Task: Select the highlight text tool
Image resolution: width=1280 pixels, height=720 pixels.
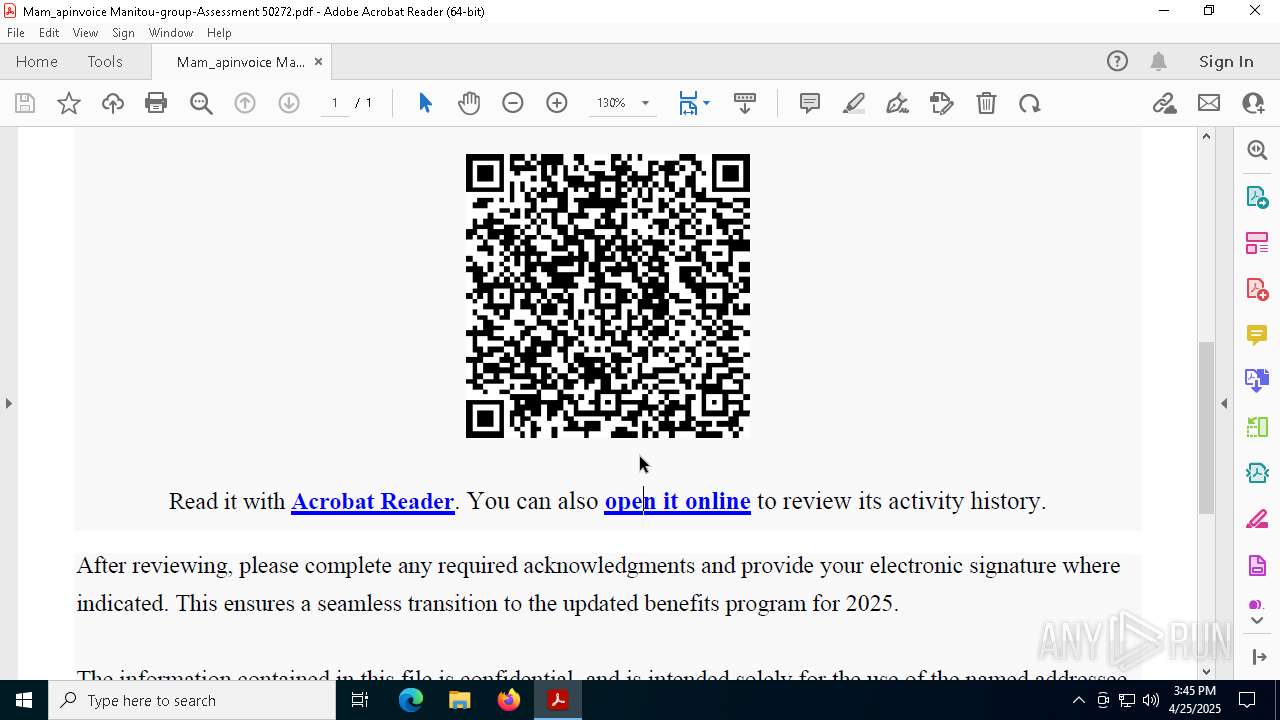Action: point(854,103)
